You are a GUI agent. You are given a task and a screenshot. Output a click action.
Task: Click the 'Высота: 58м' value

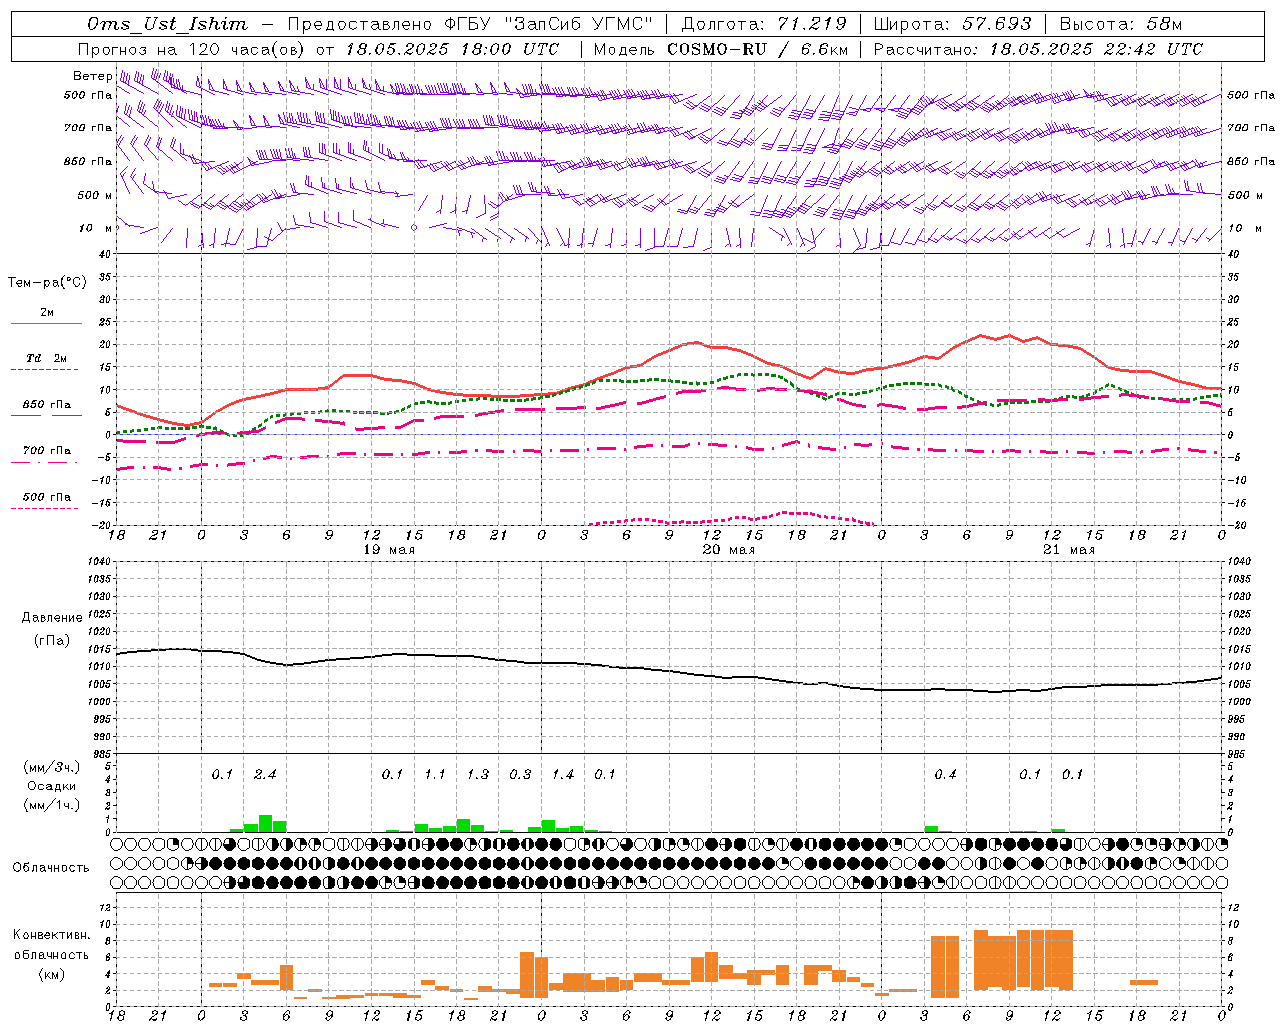(1120, 24)
